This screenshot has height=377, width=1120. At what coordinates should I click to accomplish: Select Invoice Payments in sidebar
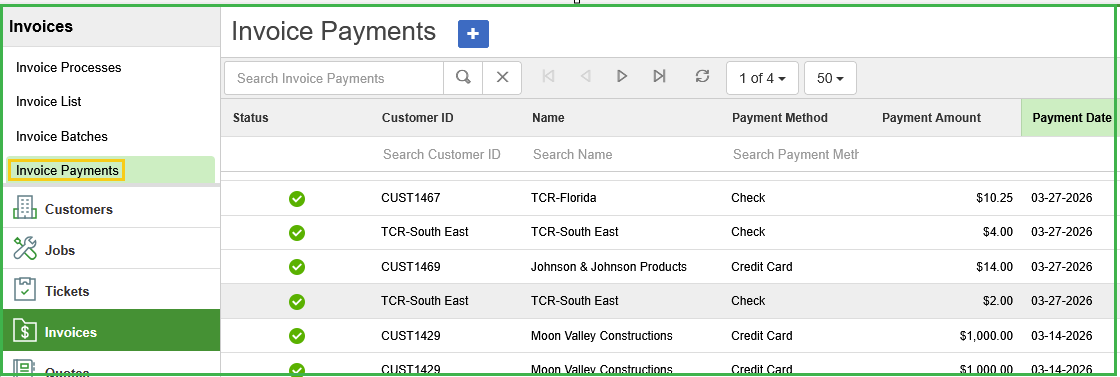(x=67, y=170)
